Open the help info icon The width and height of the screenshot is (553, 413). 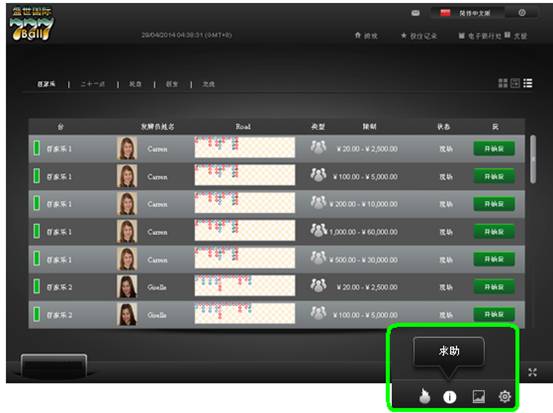coord(449,397)
